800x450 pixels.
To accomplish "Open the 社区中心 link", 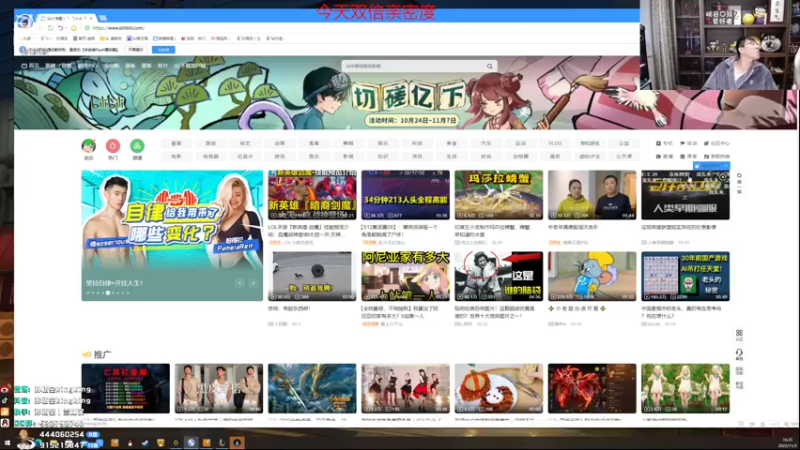I will coord(717,143).
